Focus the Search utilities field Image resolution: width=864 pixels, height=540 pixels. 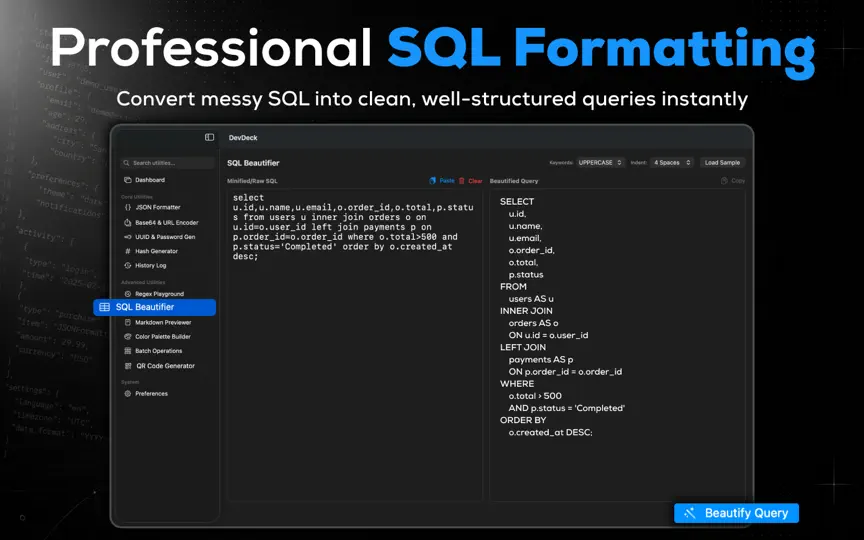(x=168, y=163)
